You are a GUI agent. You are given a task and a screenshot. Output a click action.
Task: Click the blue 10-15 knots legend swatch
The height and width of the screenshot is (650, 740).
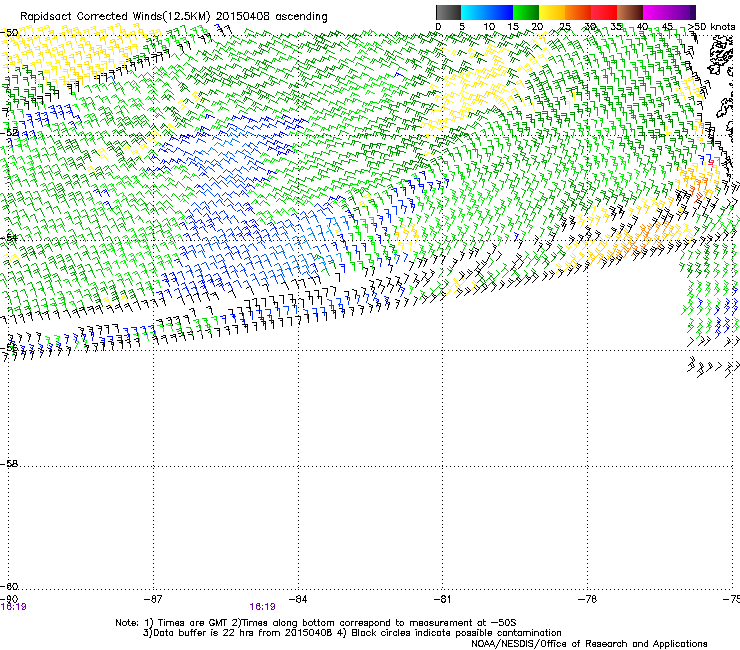[x=500, y=12]
